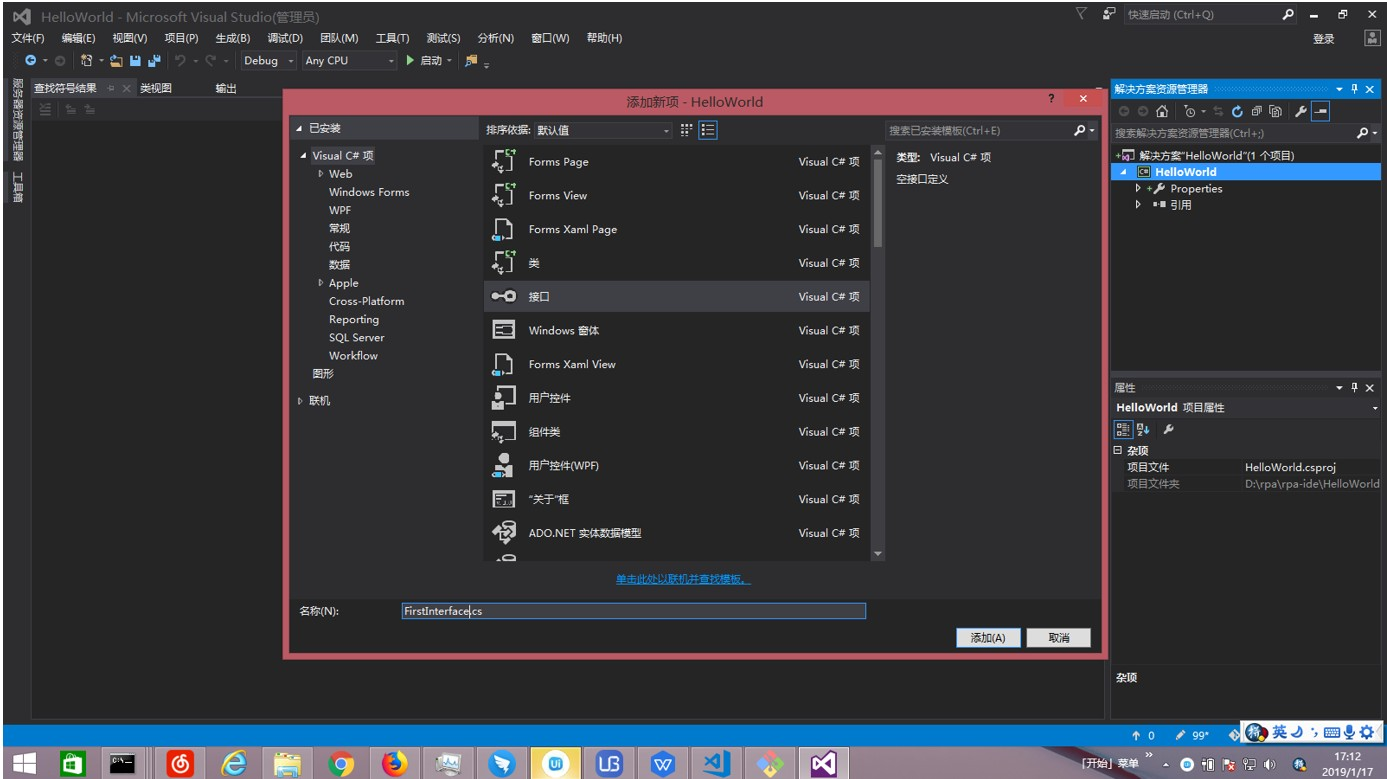Screen dimensions: 1387x779
Task: Select the 用户控件(WPF) template
Action: pyautogui.click(x=677, y=465)
